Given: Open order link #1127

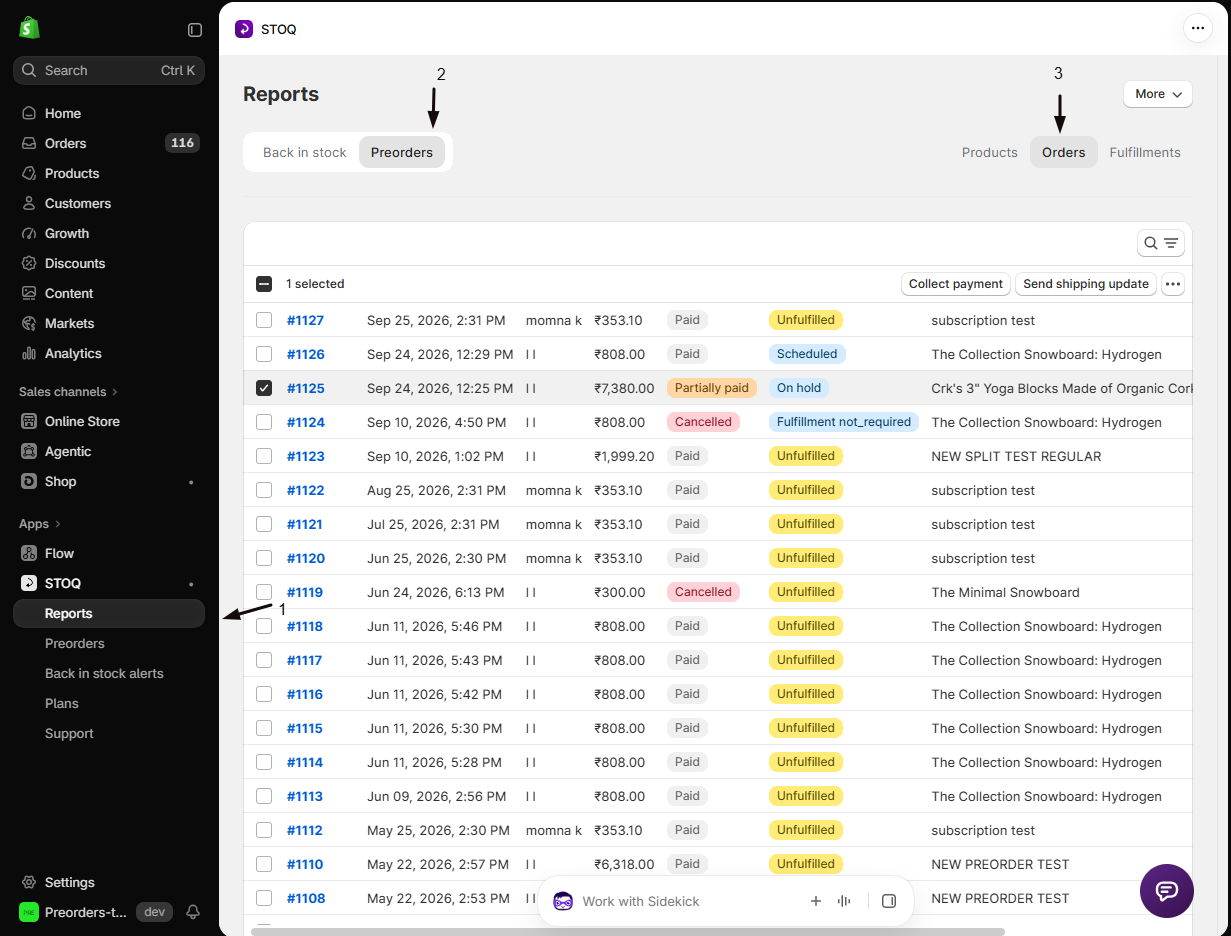Looking at the screenshot, I should [306, 320].
